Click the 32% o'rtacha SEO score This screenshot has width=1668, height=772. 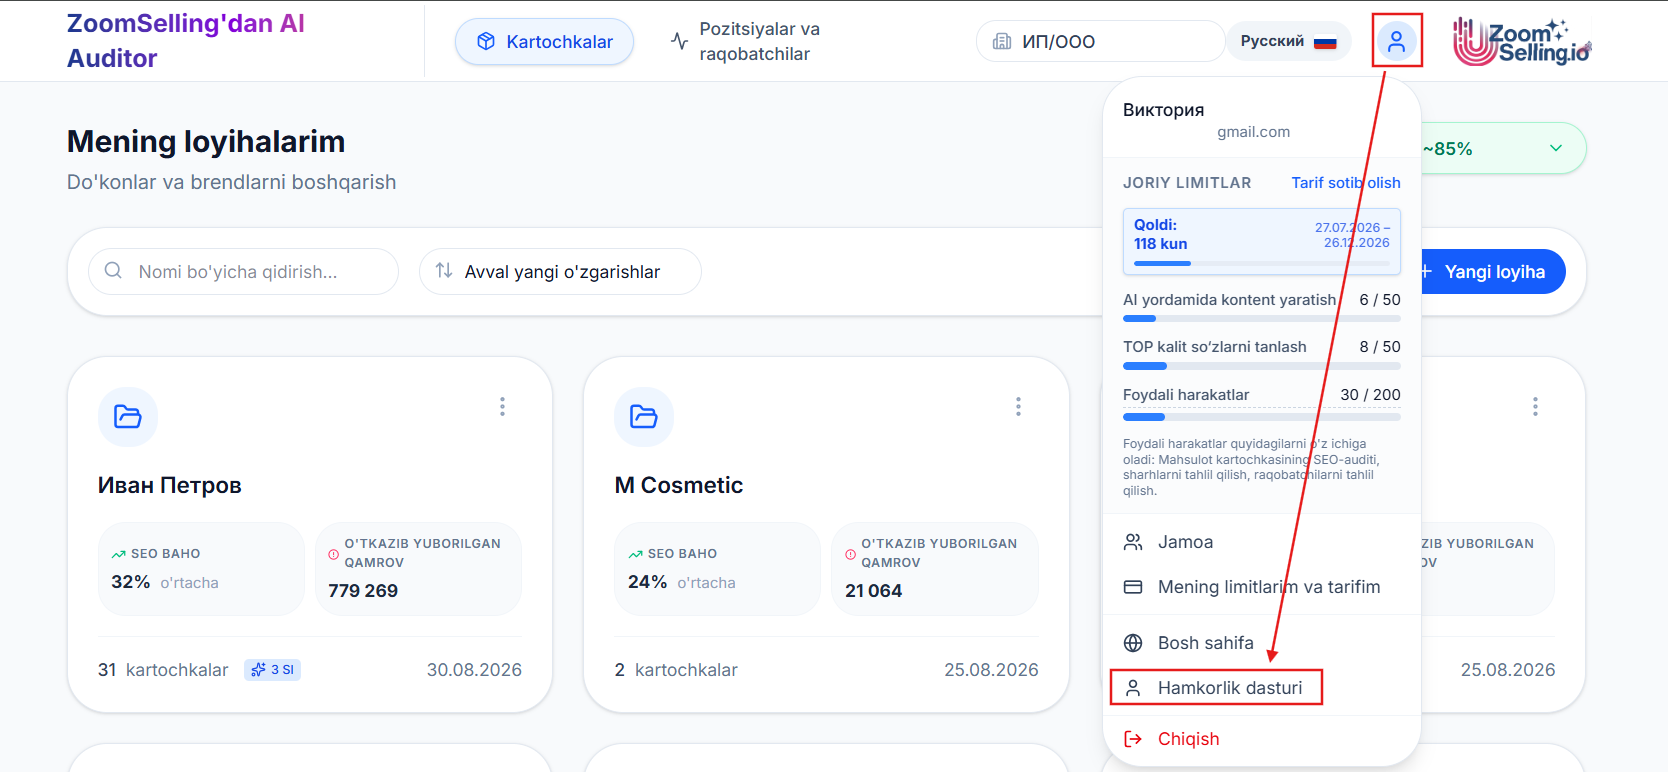click(x=165, y=582)
